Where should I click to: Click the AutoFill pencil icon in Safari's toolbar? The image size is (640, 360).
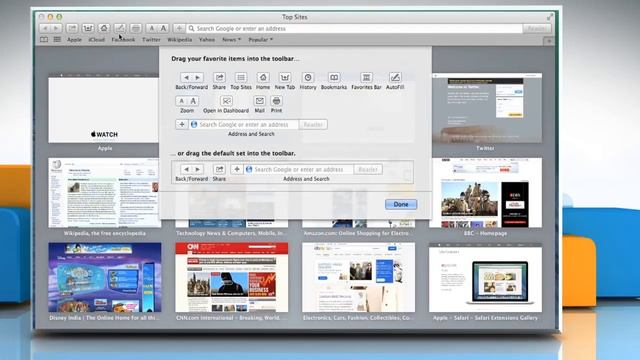(x=120, y=28)
